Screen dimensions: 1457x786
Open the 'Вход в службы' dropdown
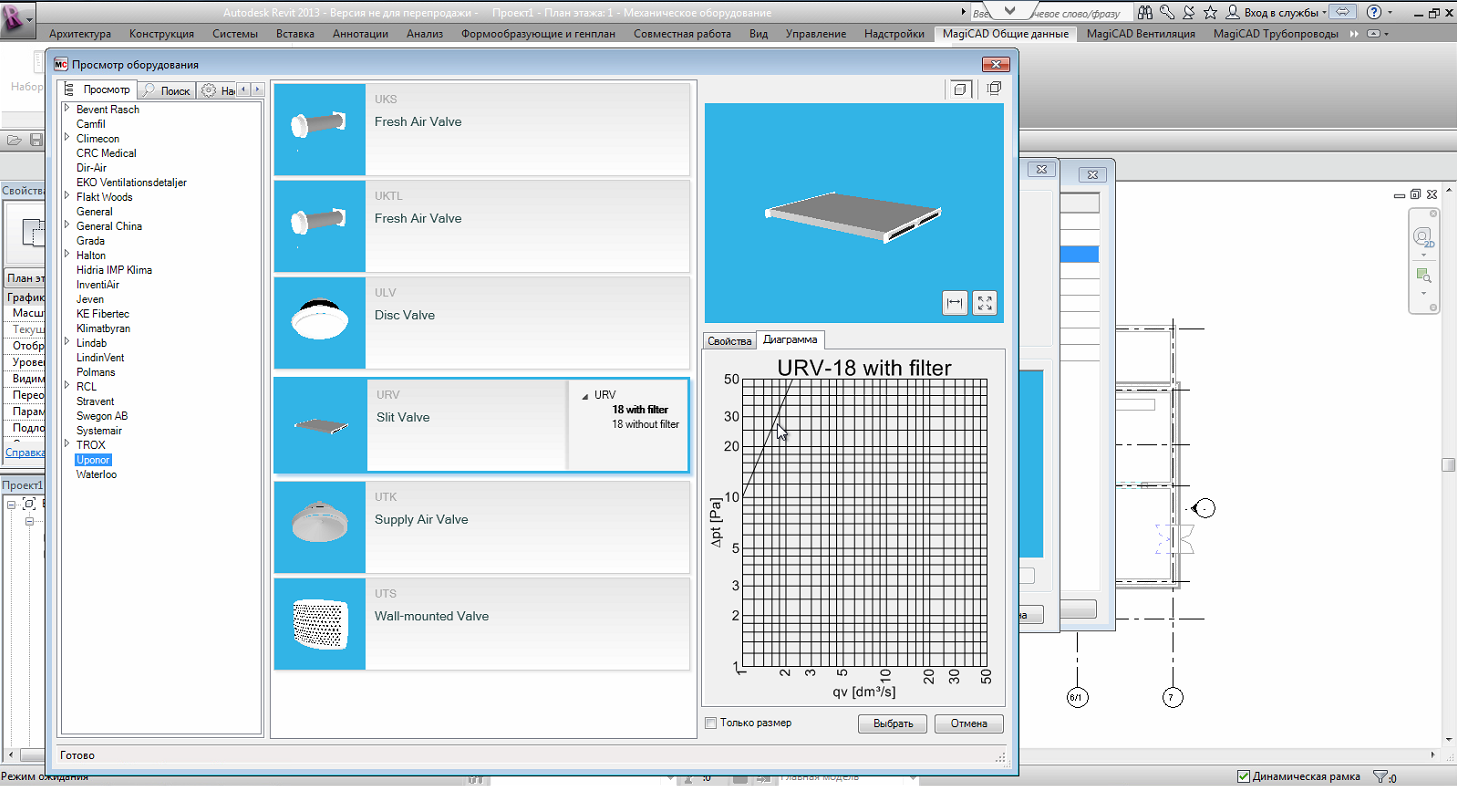[1276, 13]
